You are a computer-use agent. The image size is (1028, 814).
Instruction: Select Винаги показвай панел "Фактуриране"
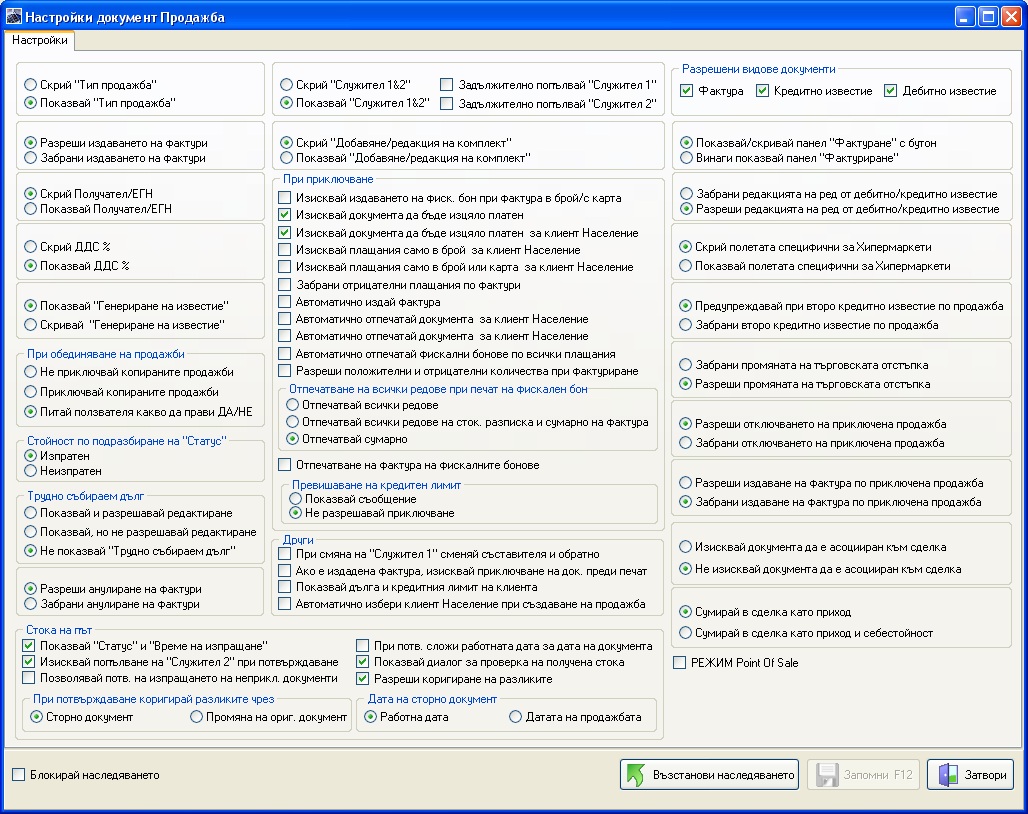(686, 158)
